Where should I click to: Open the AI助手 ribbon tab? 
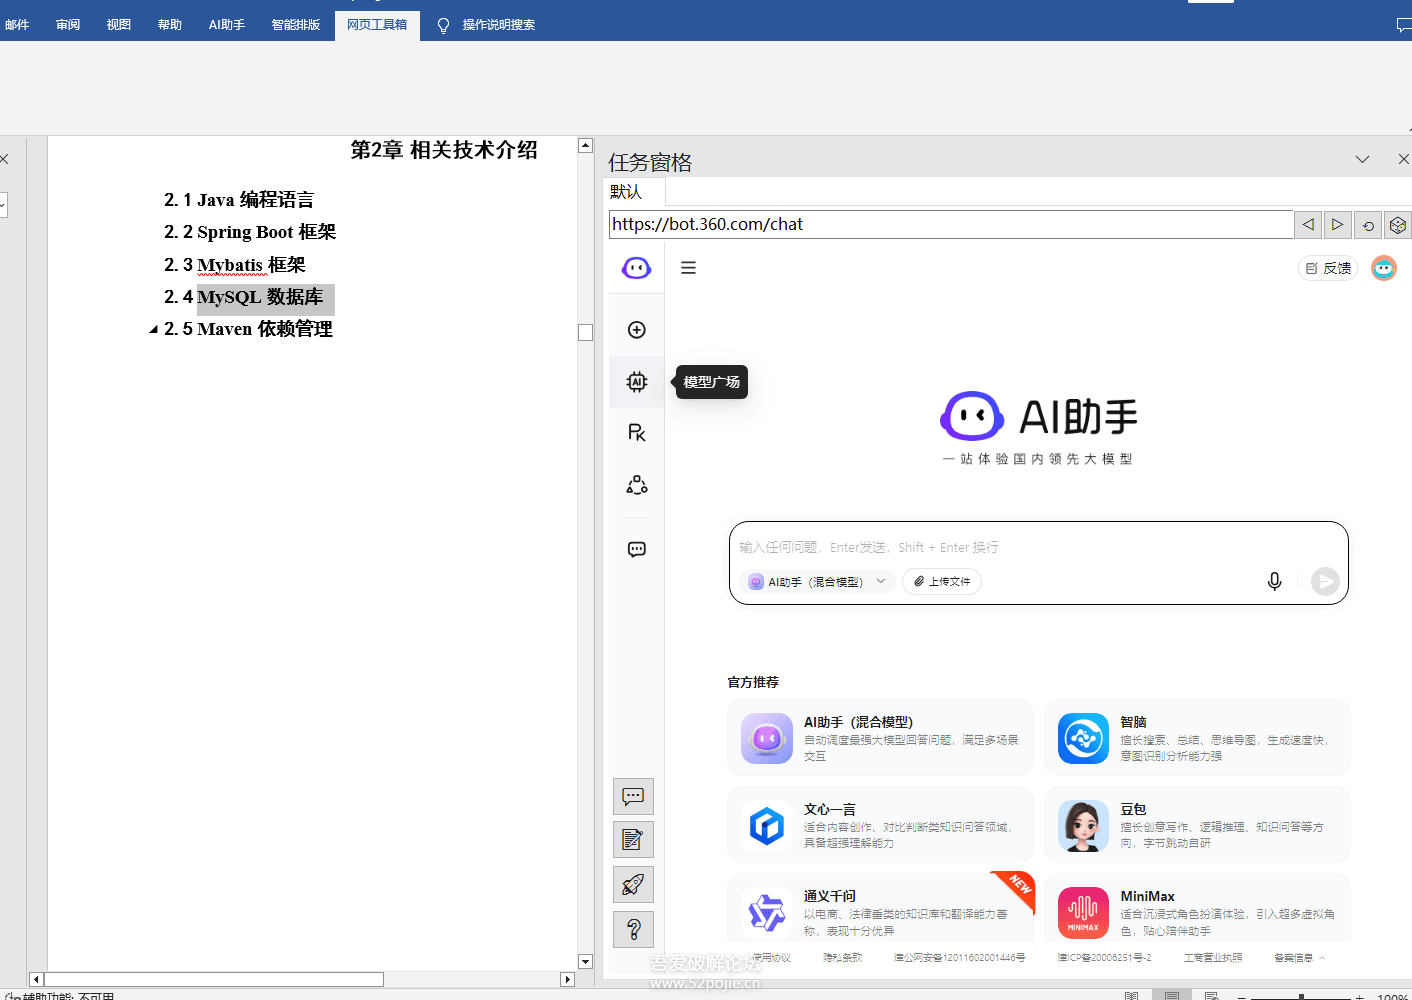click(x=227, y=25)
